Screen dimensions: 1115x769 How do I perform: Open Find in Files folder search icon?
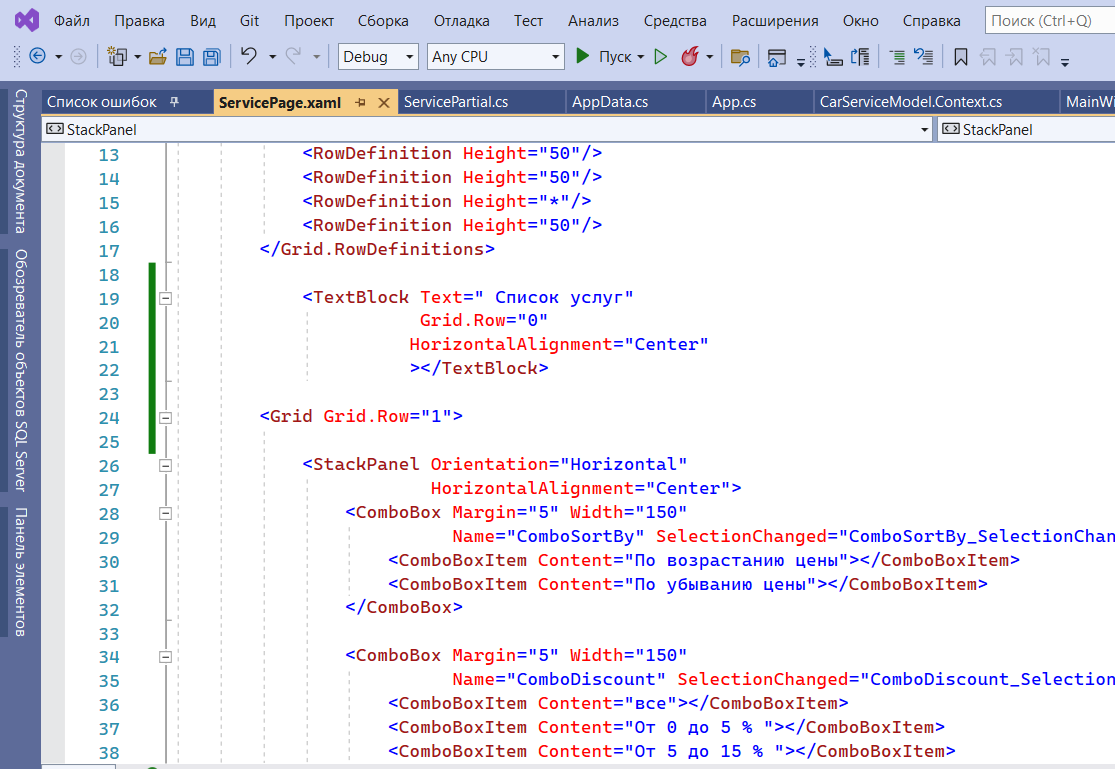click(740, 57)
